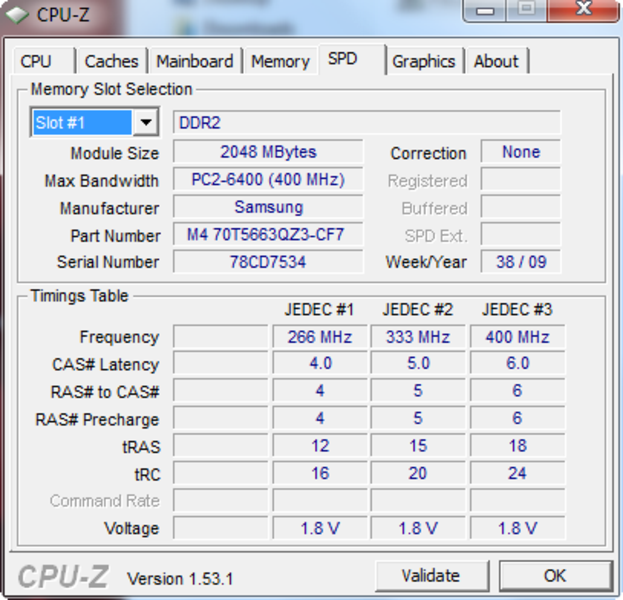The image size is (623, 600).
Task: Click the Max Bandwidth label
Action: point(102,181)
